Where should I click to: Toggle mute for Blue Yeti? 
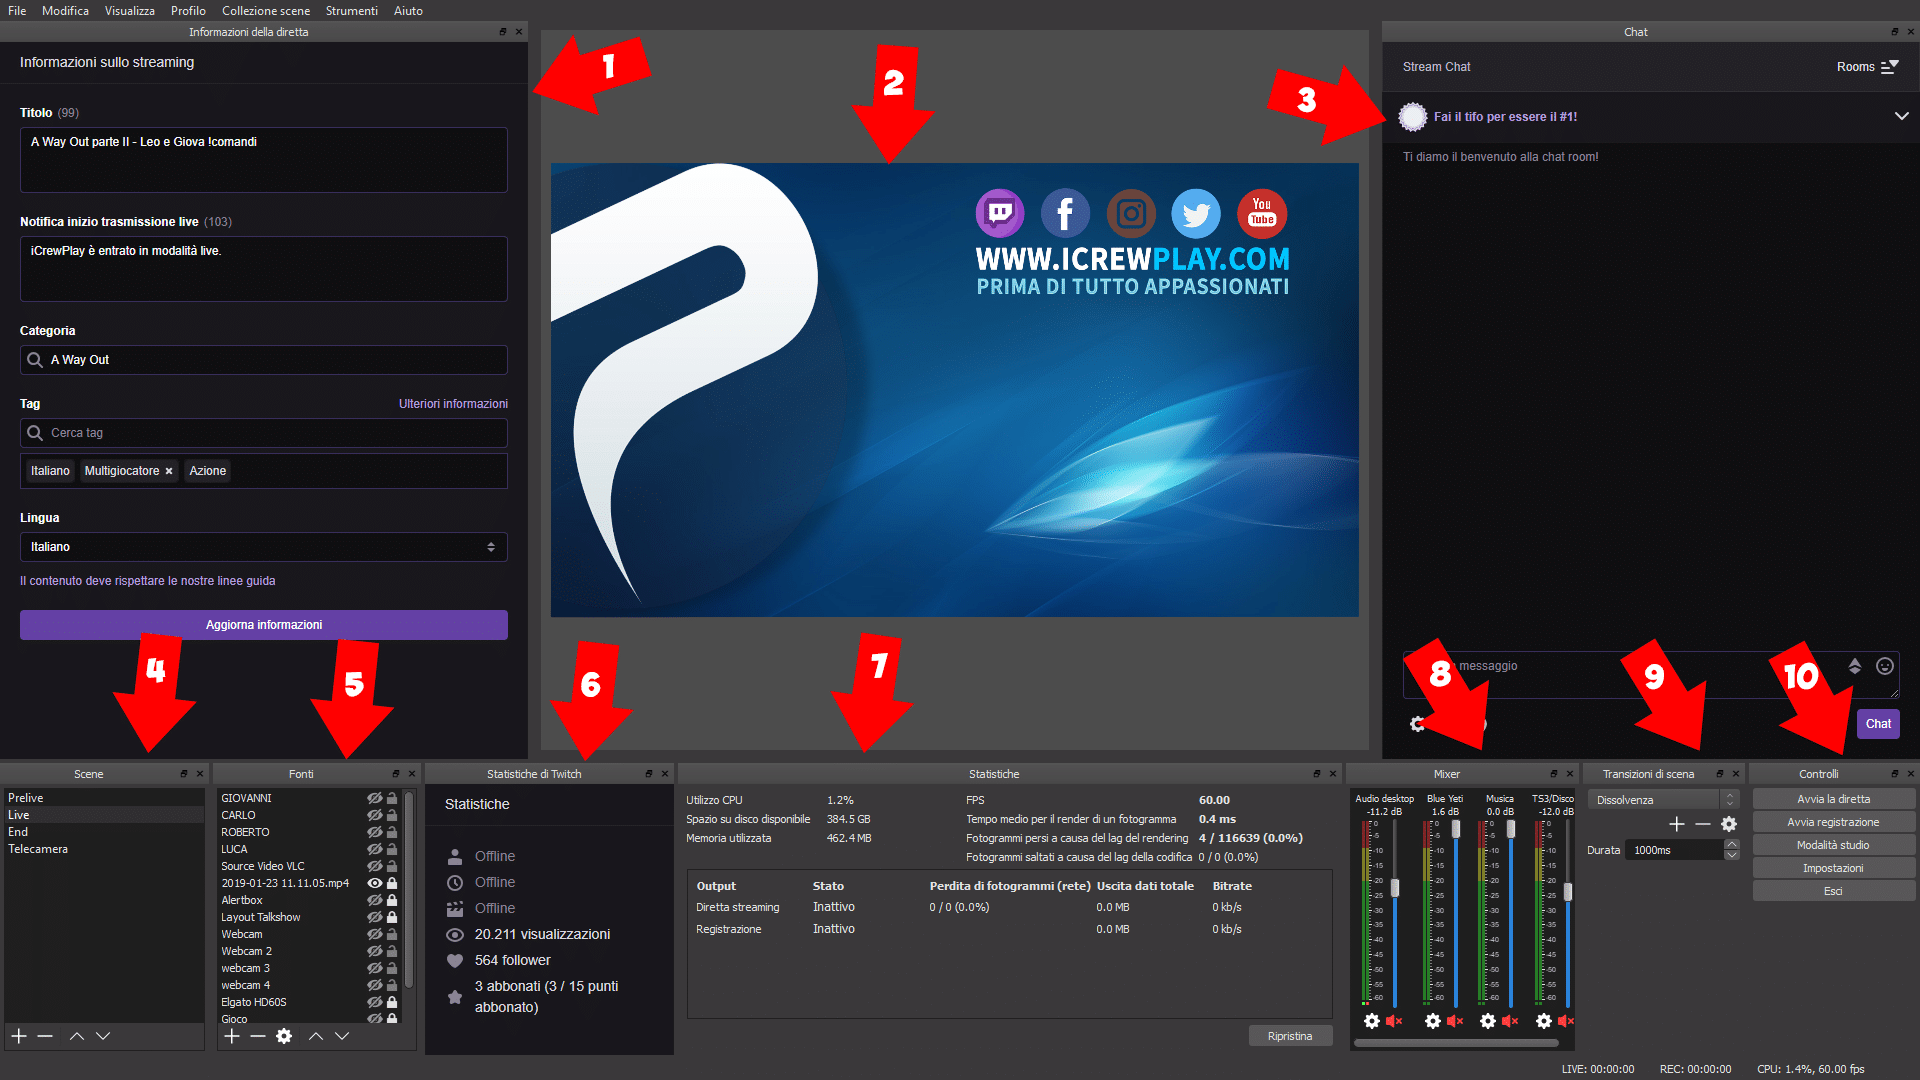point(1455,1021)
